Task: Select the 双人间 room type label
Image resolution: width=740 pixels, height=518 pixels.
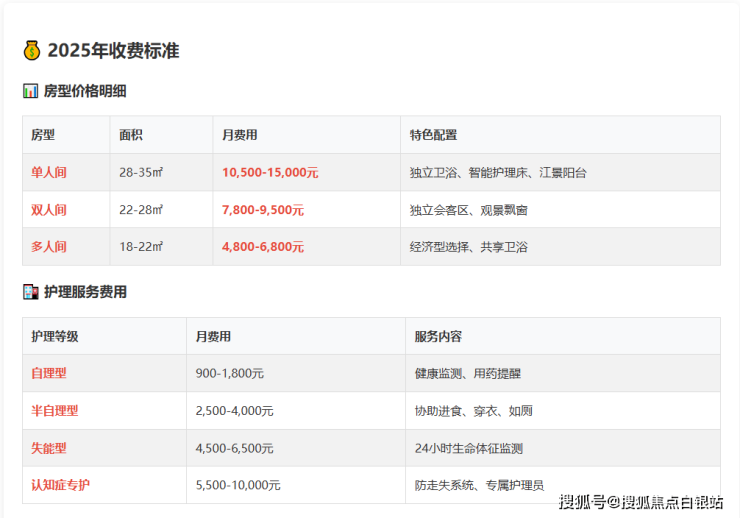Action: [x=49, y=210]
